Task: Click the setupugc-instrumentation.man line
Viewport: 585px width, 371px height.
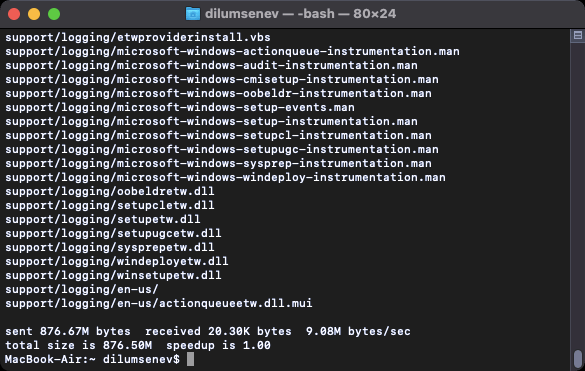Action: pos(222,149)
